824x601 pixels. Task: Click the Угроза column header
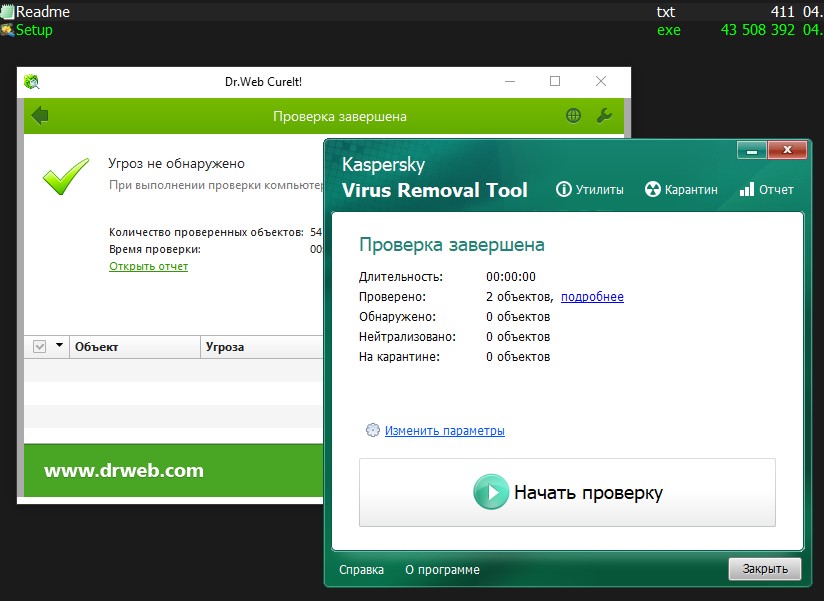point(262,347)
